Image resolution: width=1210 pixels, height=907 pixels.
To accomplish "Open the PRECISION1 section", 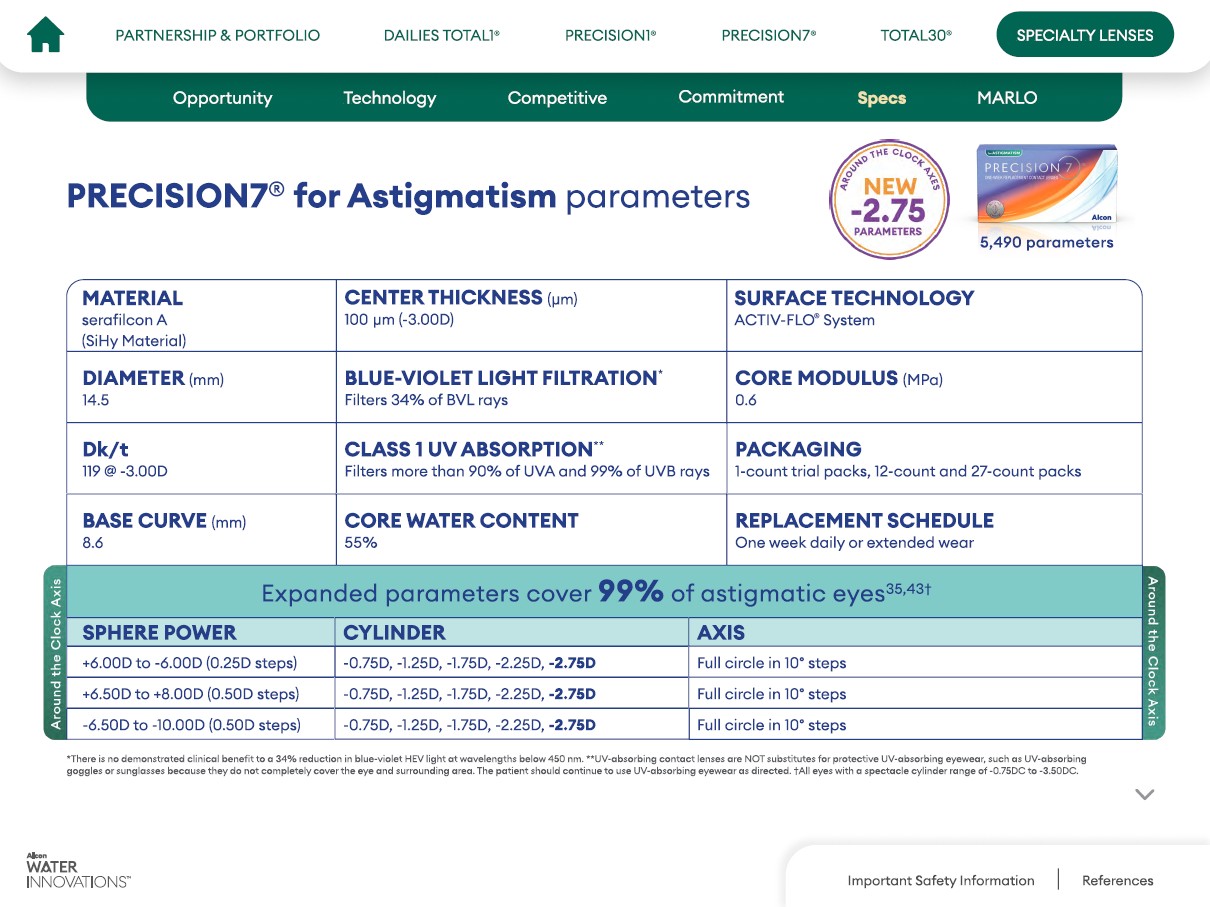I will point(610,35).
